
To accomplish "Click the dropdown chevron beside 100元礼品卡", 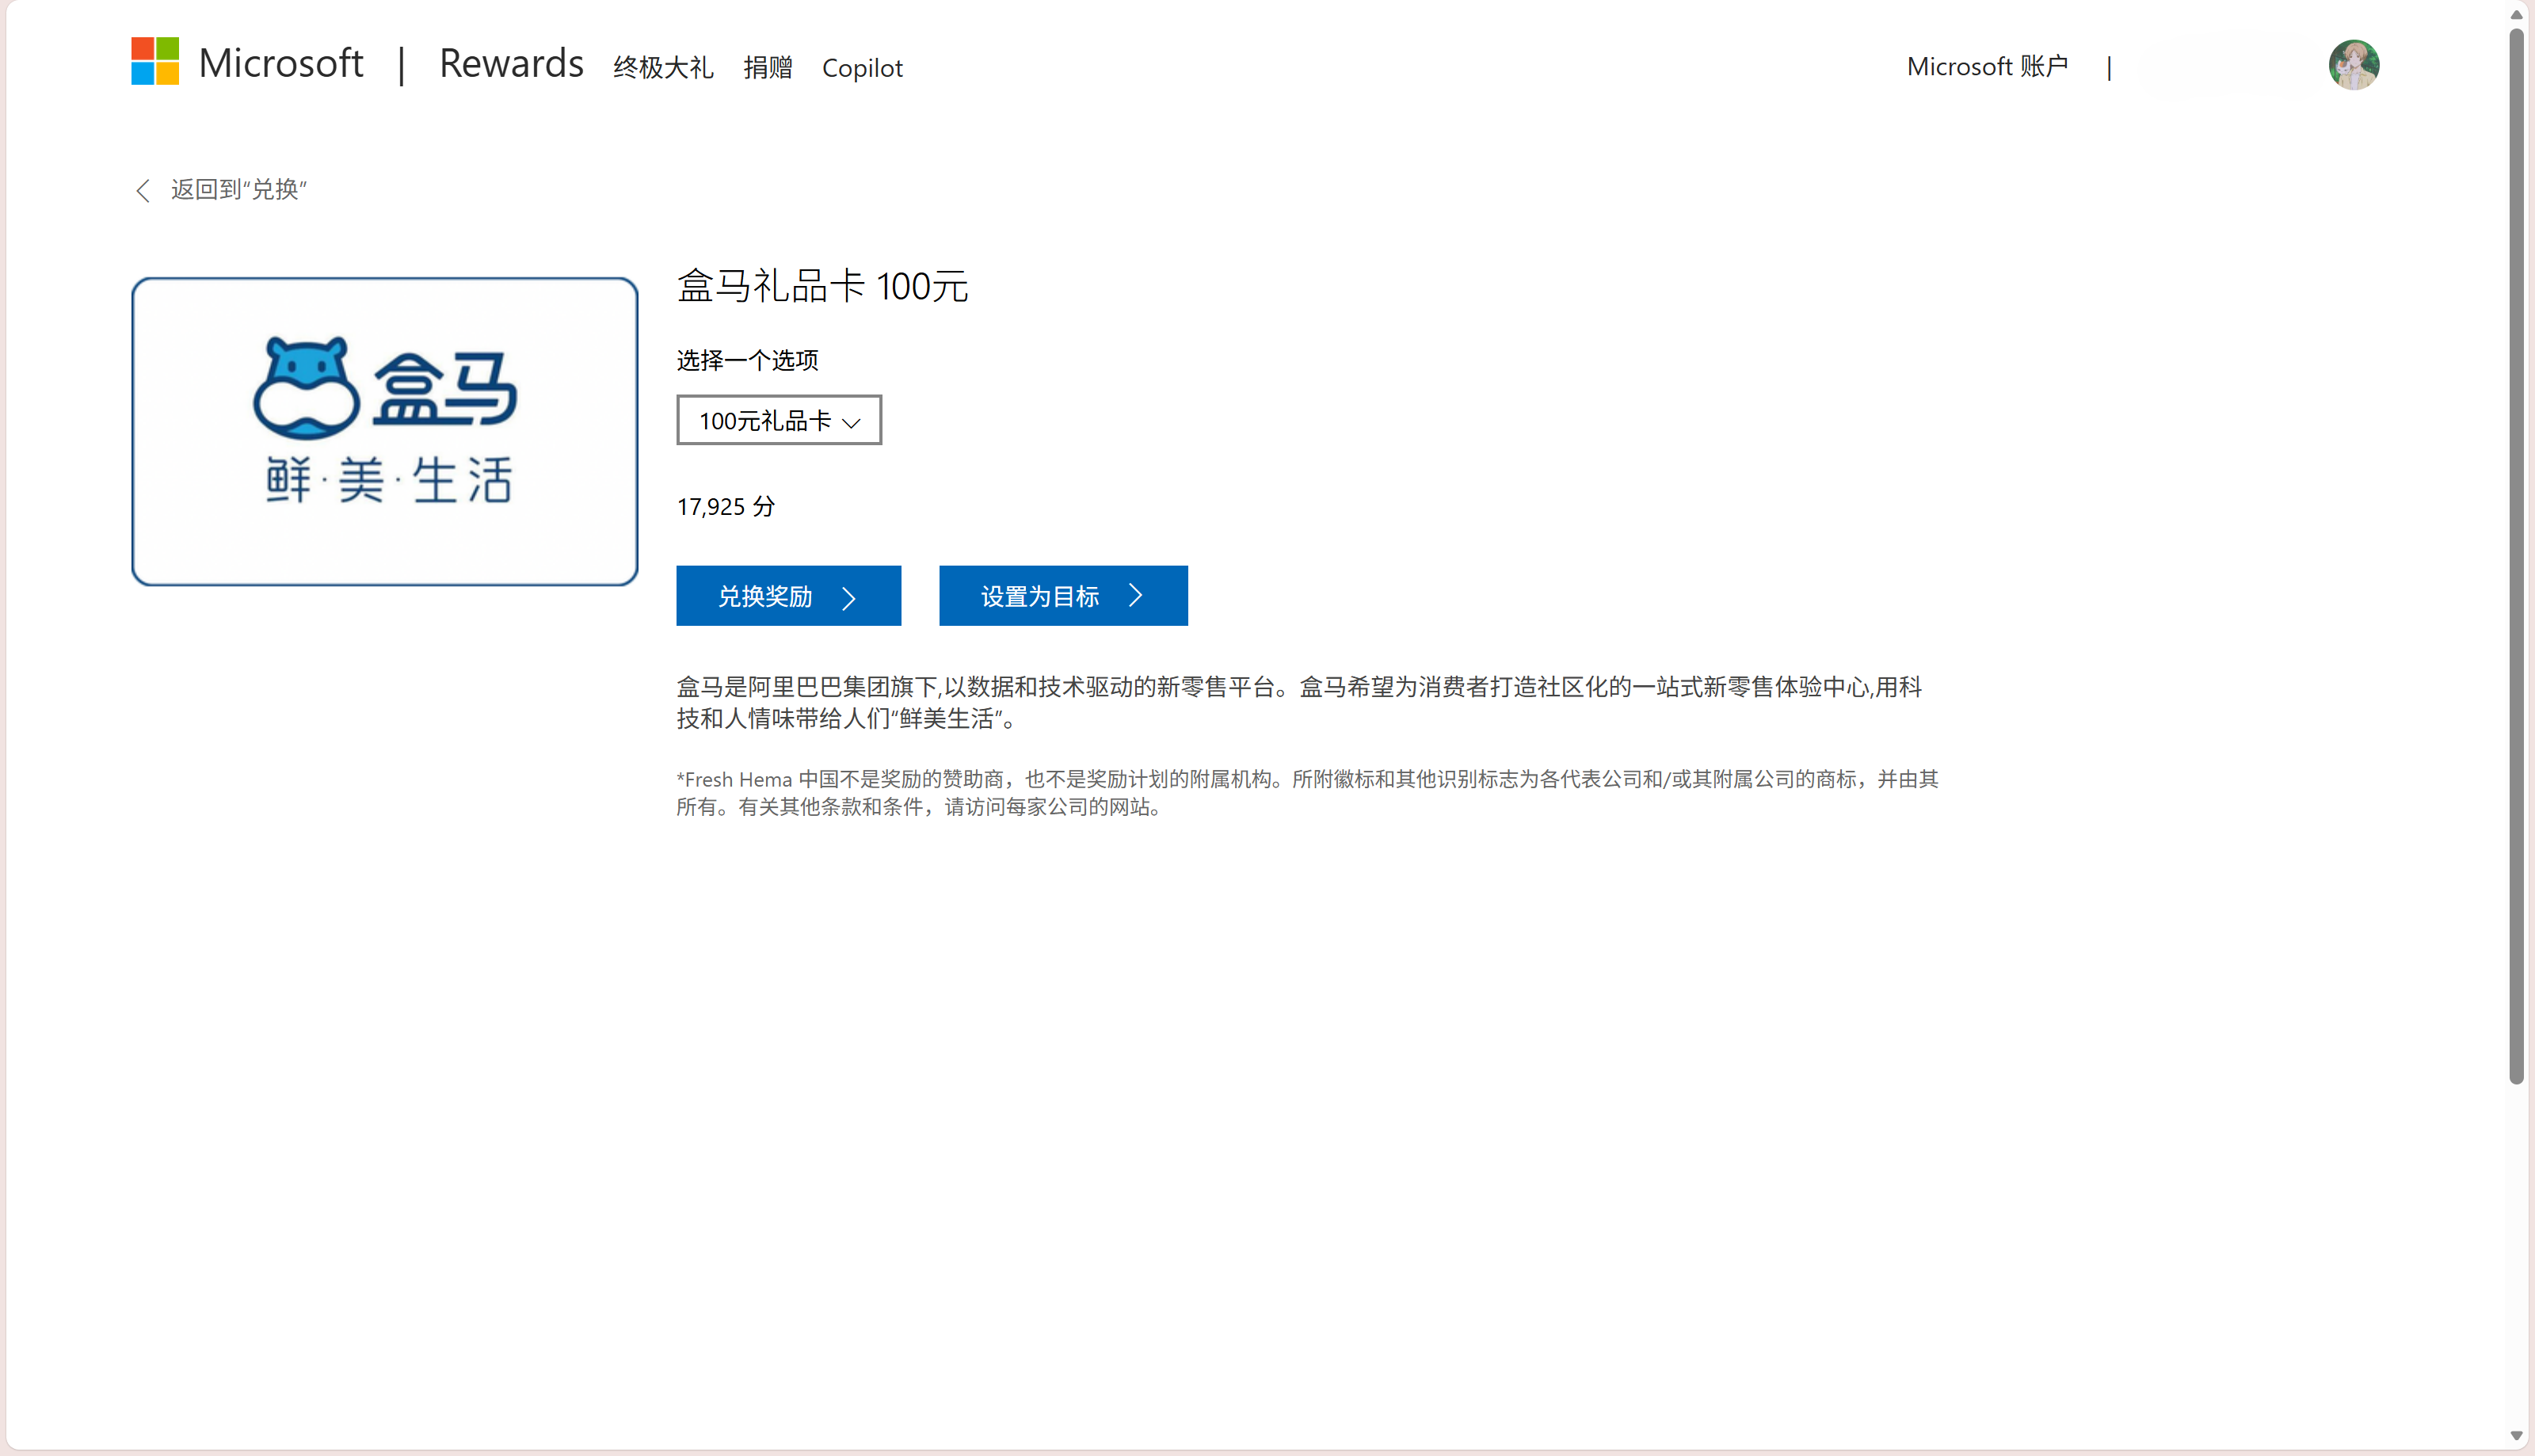I will click(852, 423).
